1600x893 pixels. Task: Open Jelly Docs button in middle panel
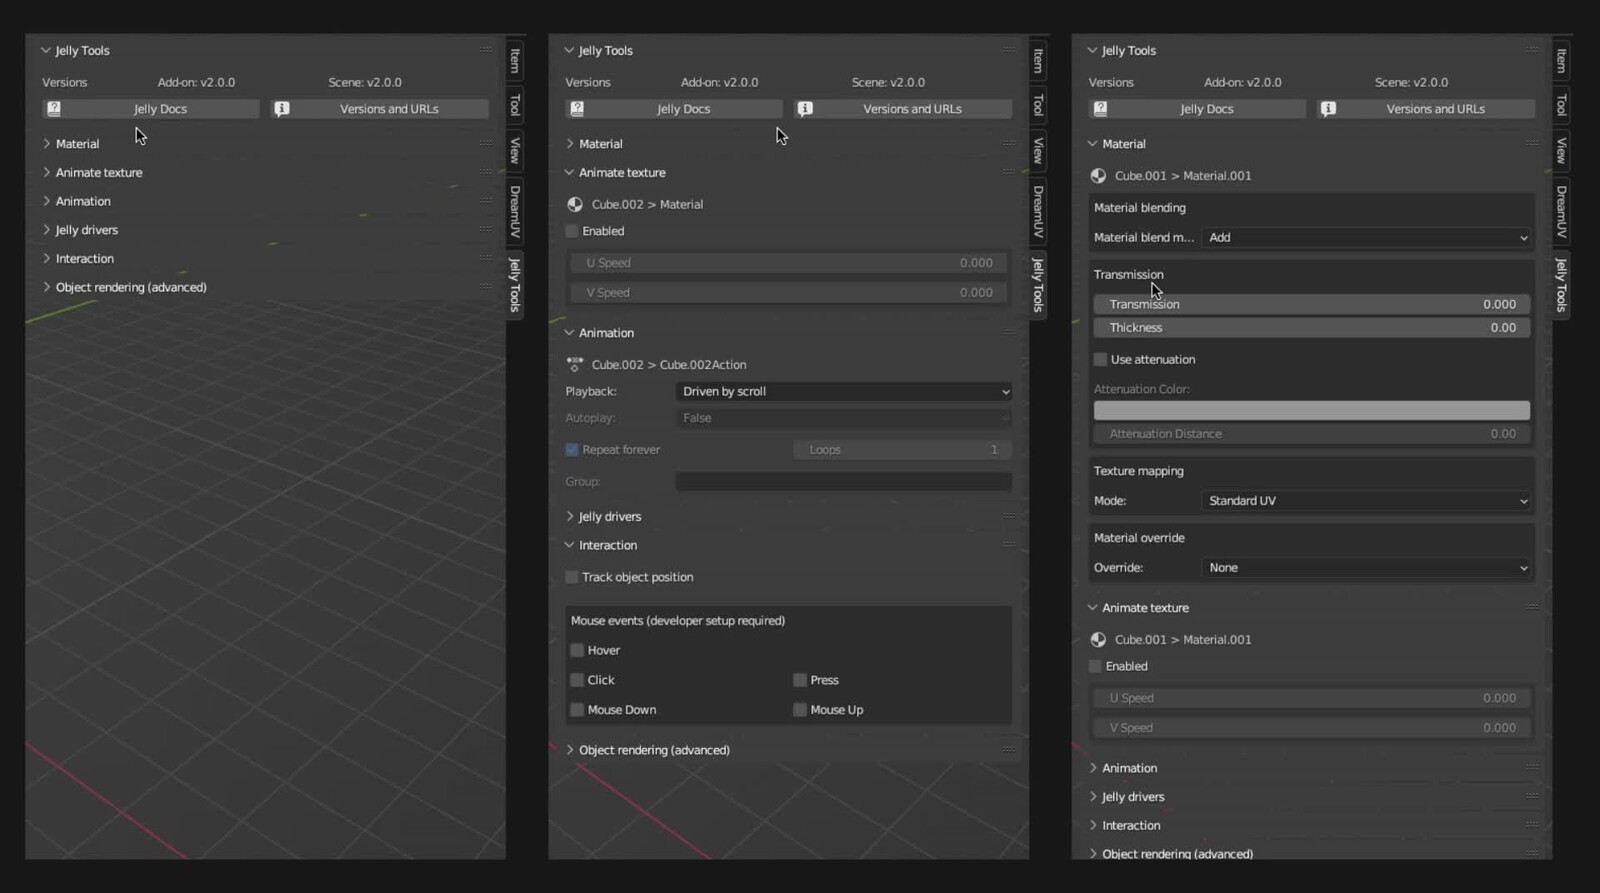click(x=674, y=108)
